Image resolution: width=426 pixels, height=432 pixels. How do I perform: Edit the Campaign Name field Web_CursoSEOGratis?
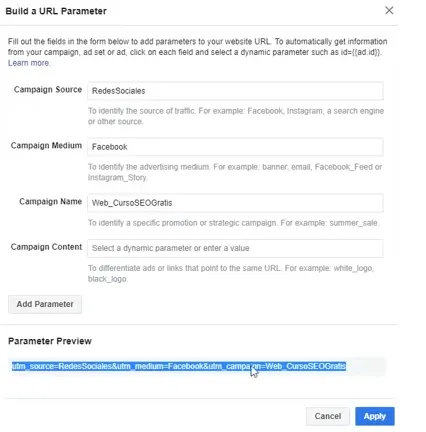click(235, 203)
